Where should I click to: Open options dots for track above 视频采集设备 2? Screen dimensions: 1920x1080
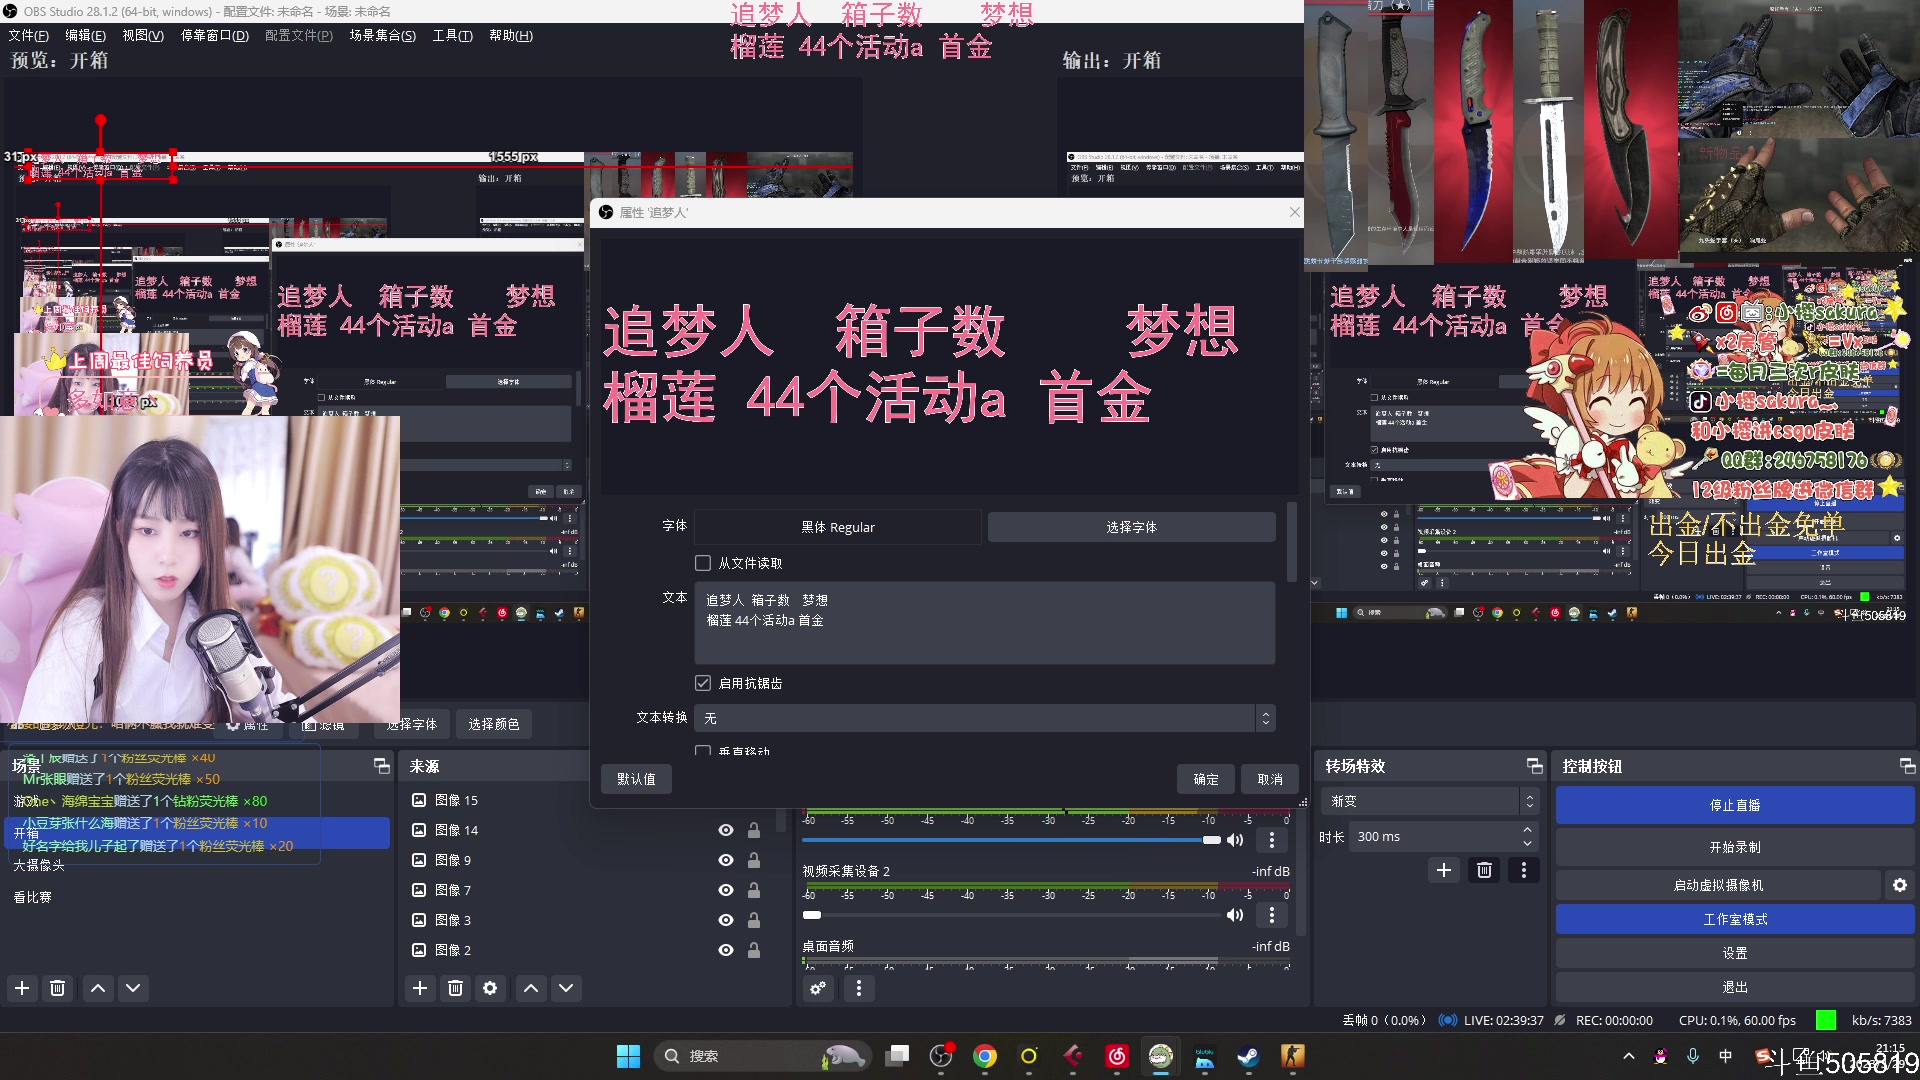[1271, 840]
